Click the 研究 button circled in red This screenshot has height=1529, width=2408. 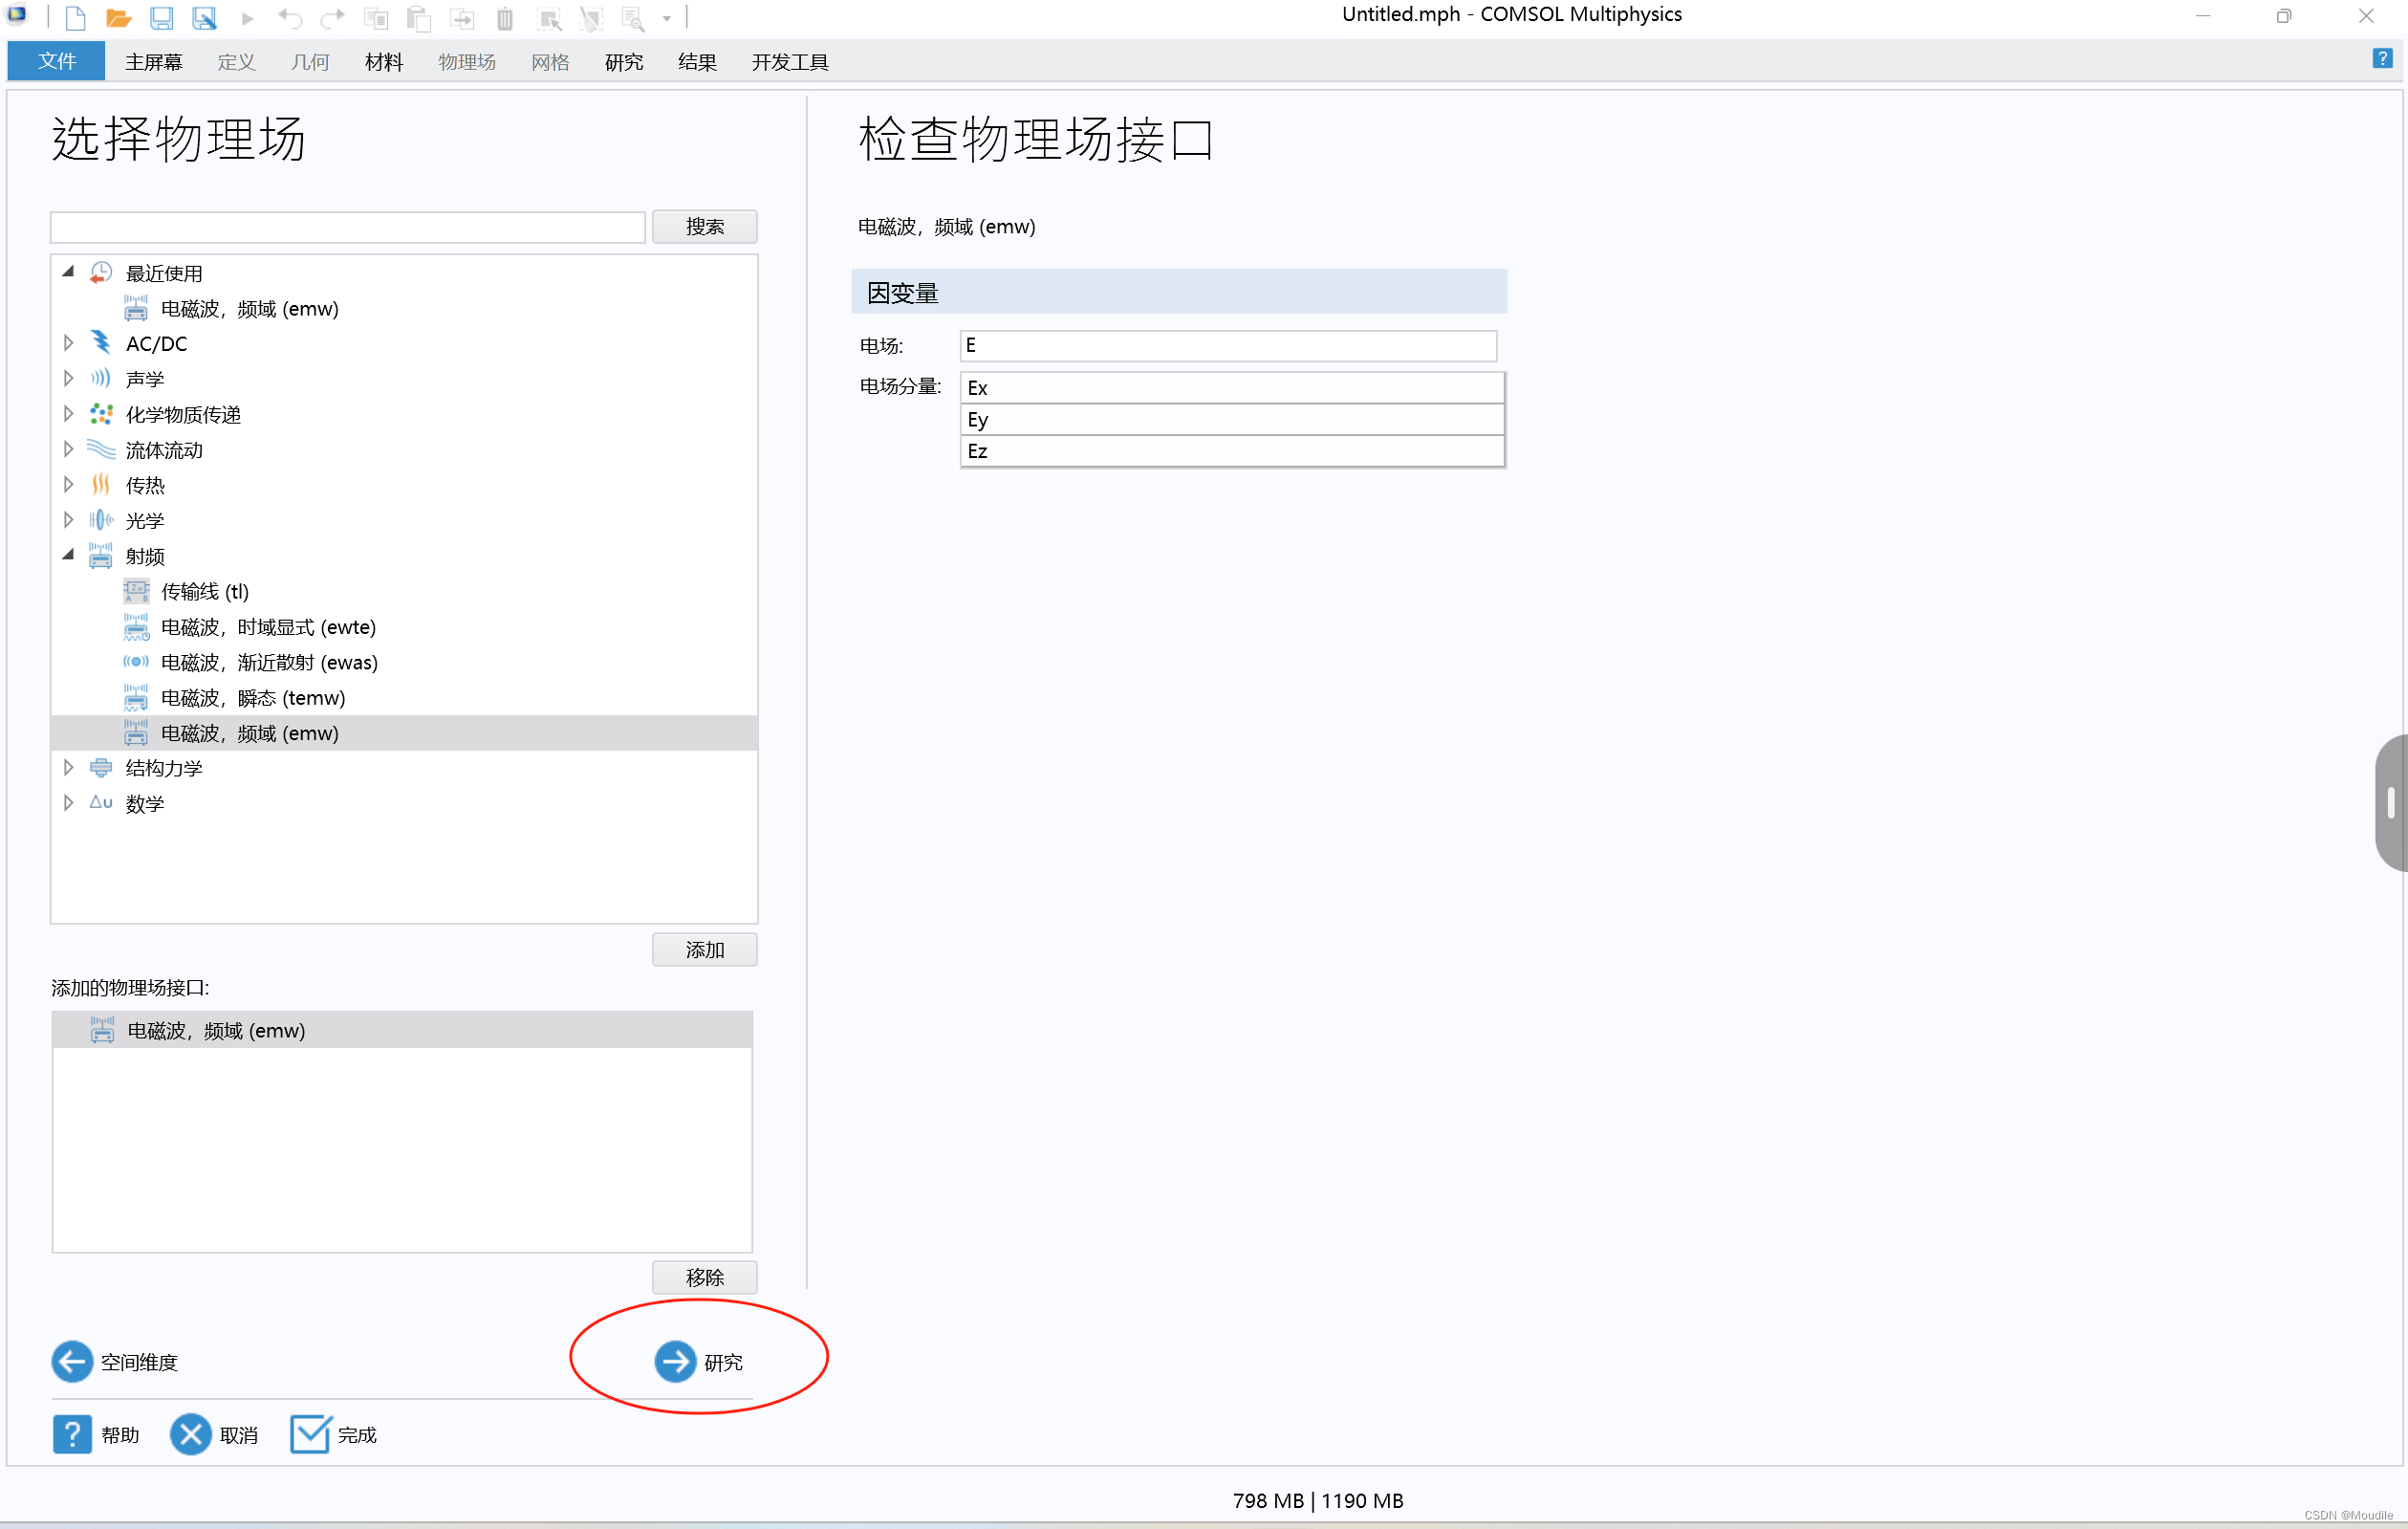point(700,1361)
